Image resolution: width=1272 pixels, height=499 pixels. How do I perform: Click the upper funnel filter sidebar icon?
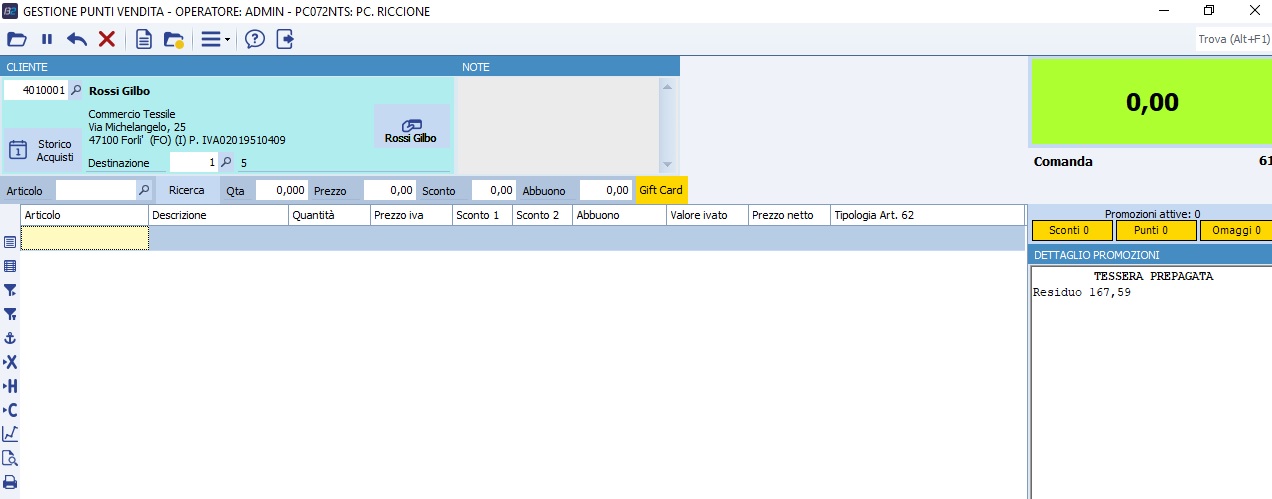(10, 290)
